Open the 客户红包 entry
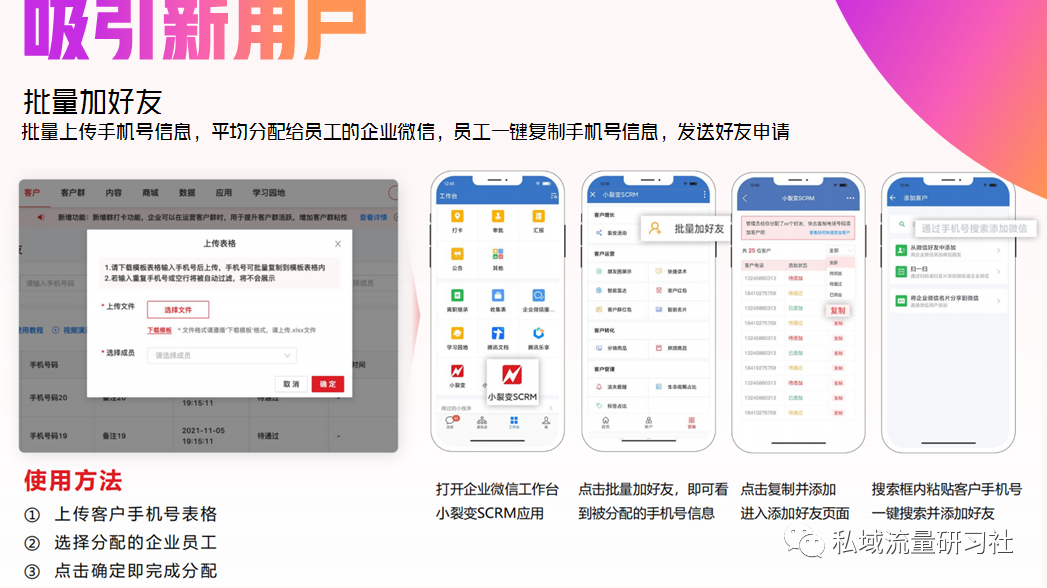 pyautogui.click(x=671, y=290)
